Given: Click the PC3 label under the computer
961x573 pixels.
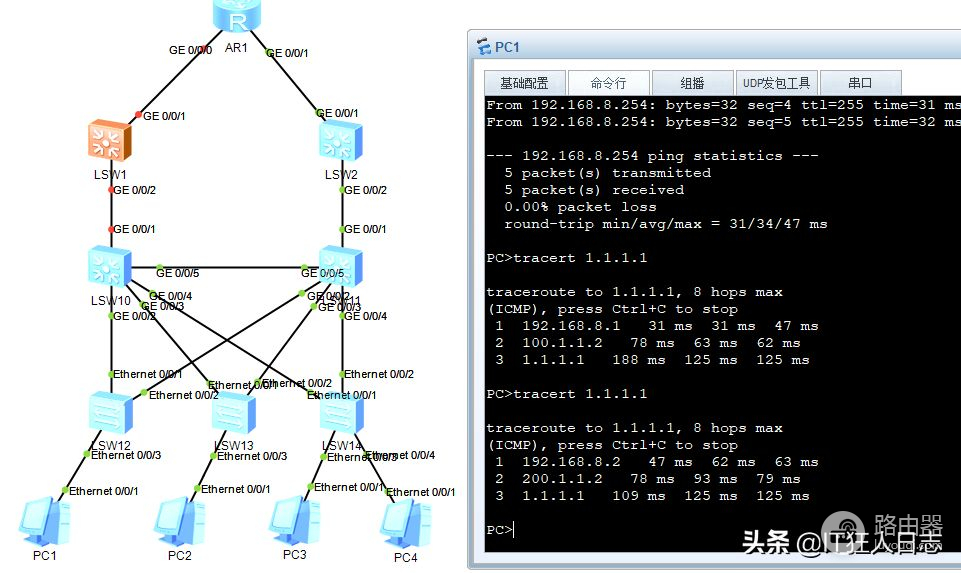Looking at the screenshot, I should 295,554.
